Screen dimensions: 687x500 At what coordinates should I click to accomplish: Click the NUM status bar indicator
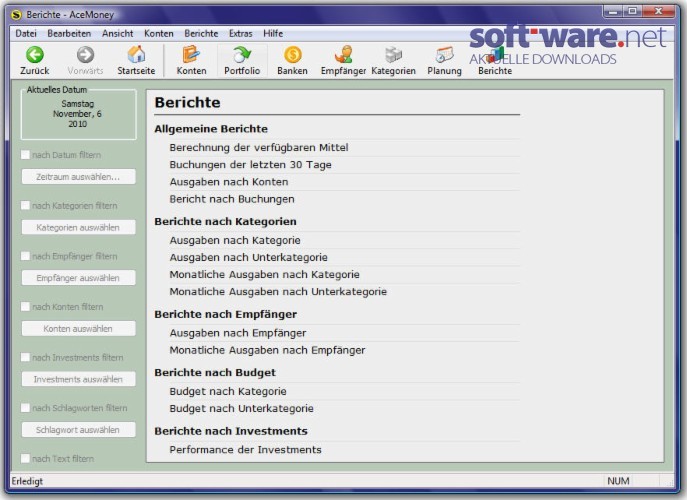618,481
